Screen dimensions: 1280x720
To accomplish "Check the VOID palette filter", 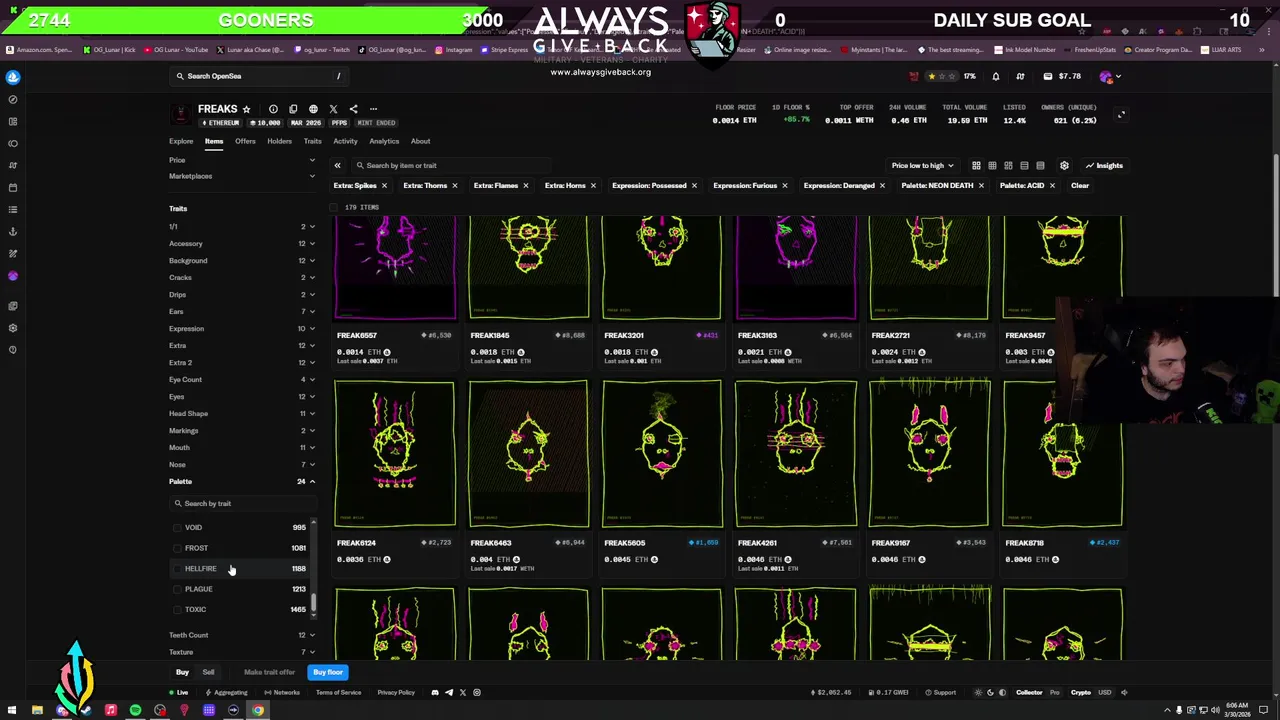I will (178, 527).
